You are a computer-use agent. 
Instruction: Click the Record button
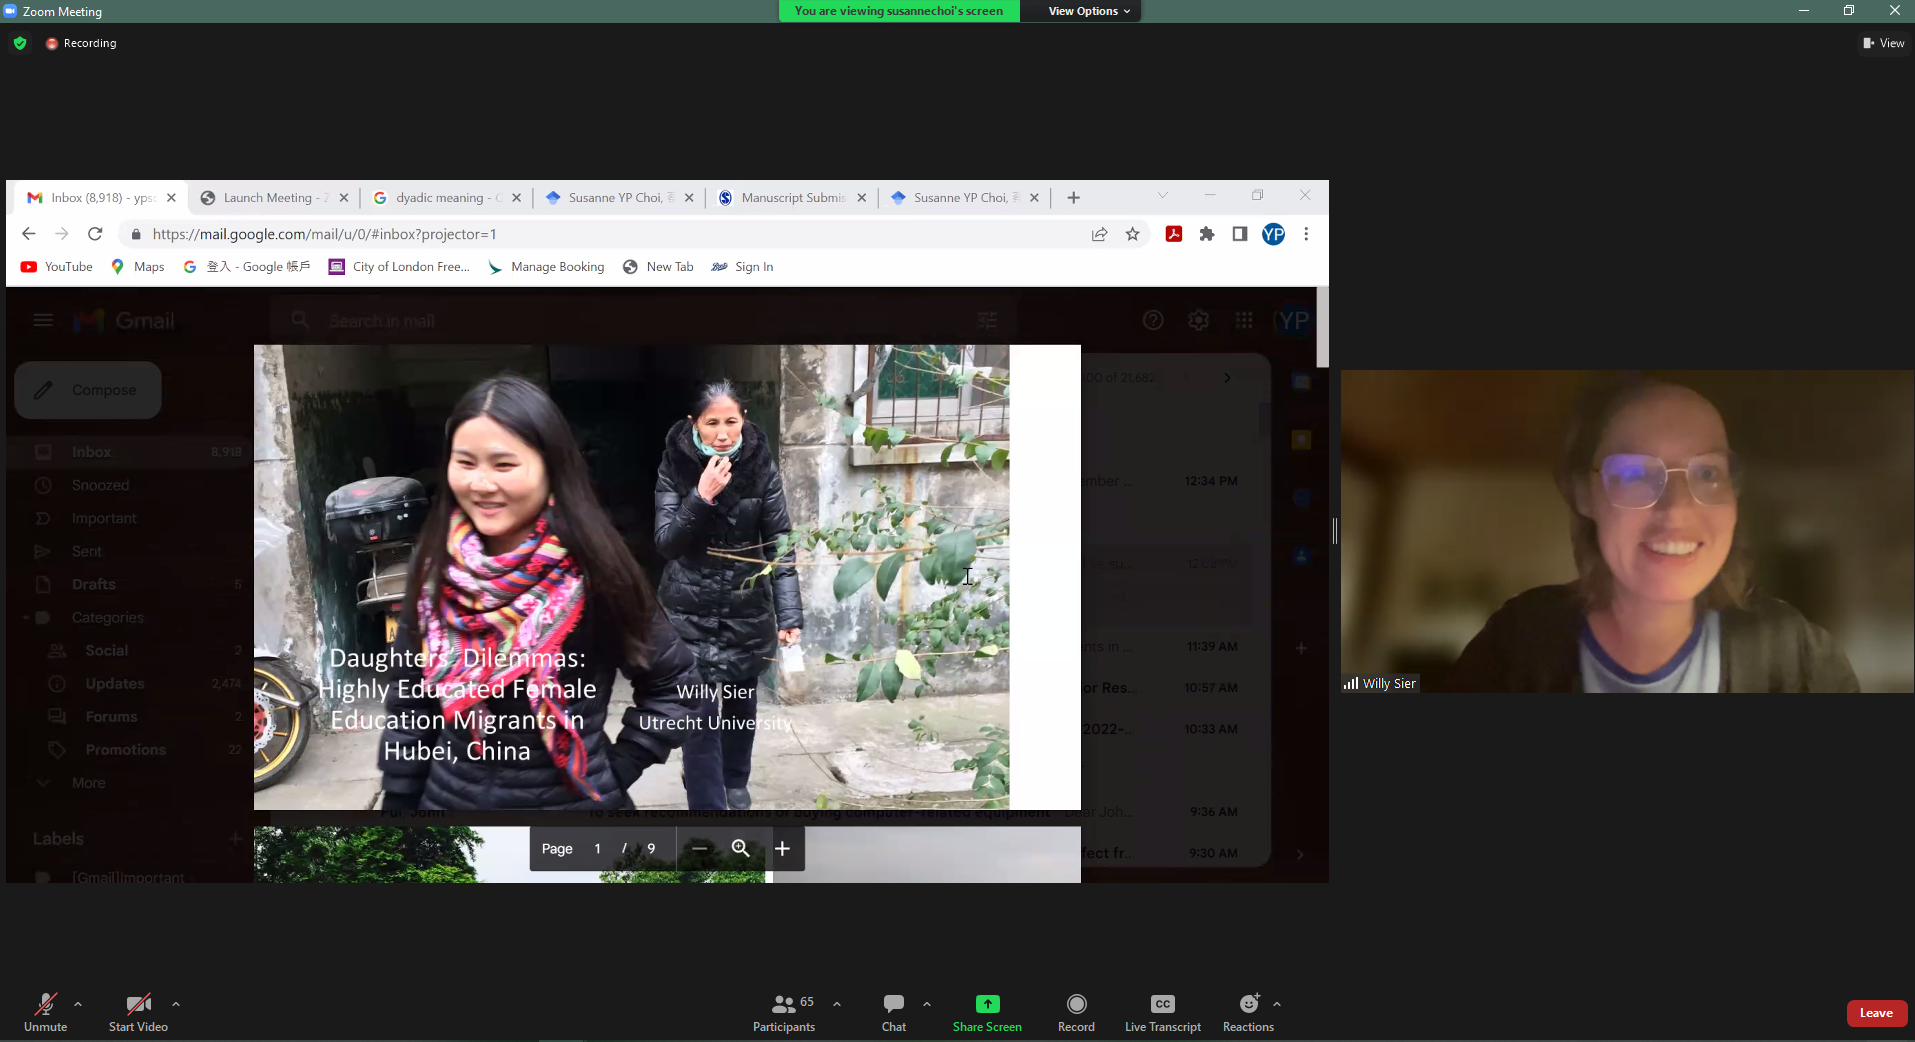(x=1076, y=1012)
